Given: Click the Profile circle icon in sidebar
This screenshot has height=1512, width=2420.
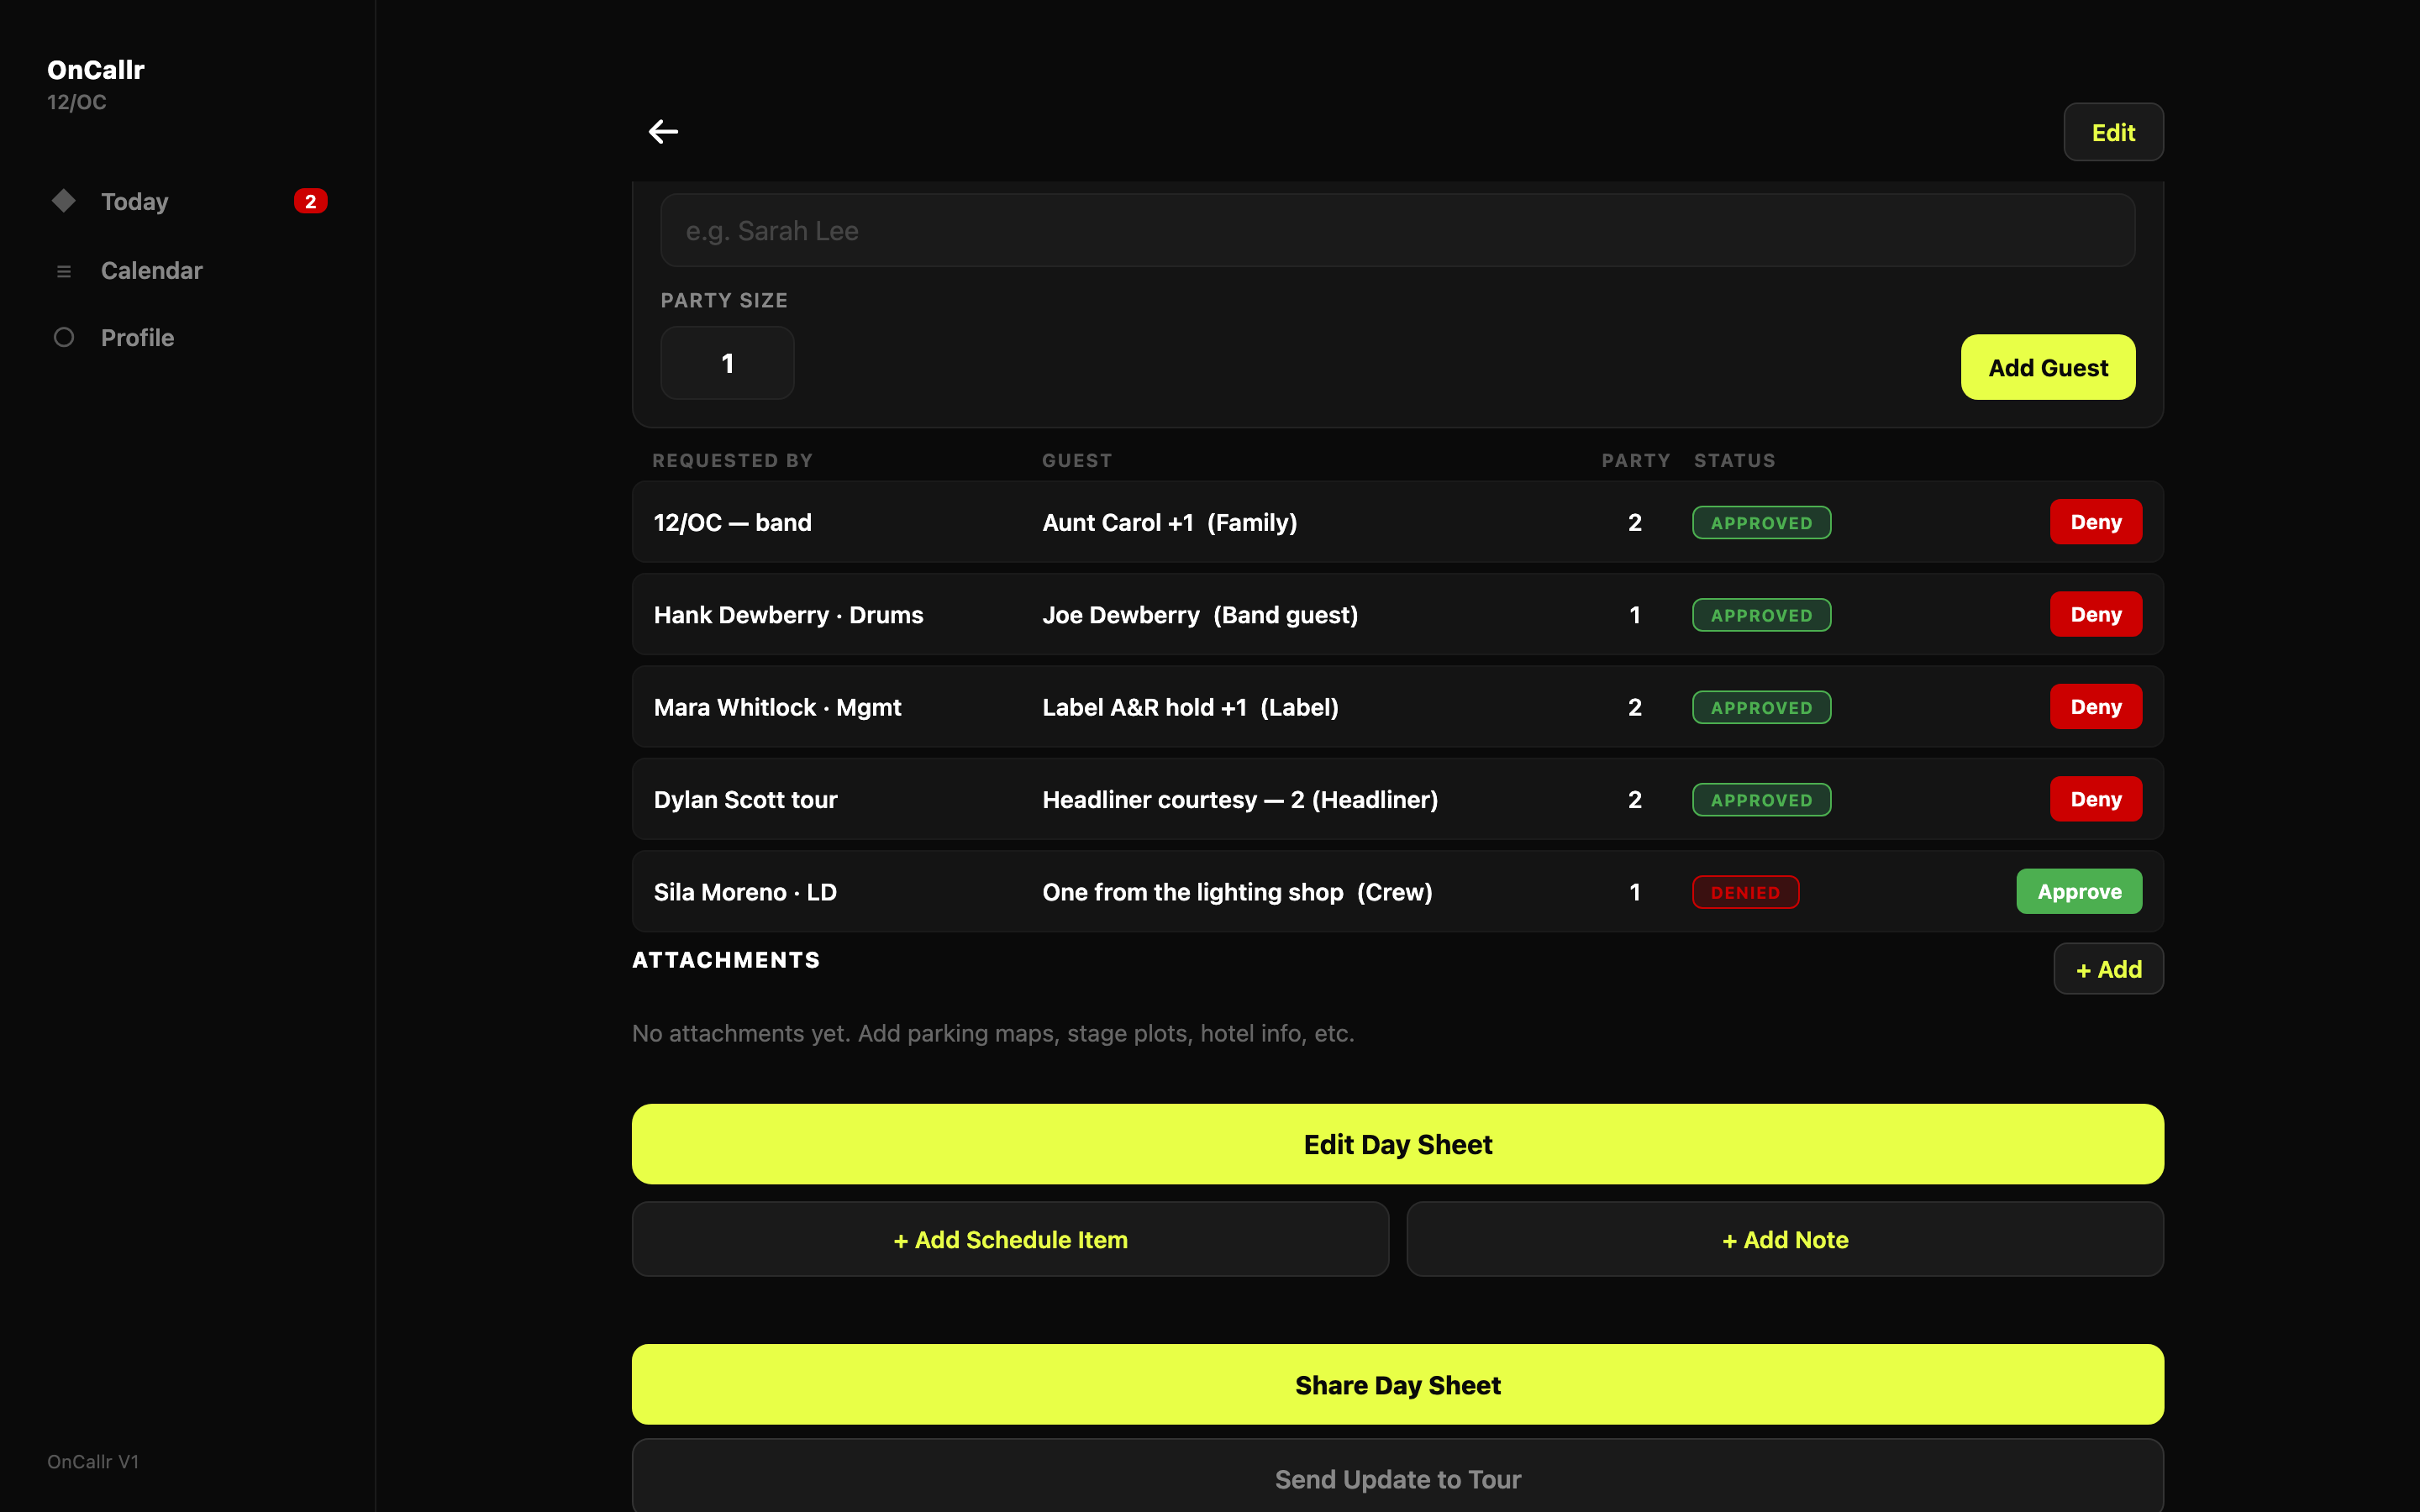Looking at the screenshot, I should [64, 338].
